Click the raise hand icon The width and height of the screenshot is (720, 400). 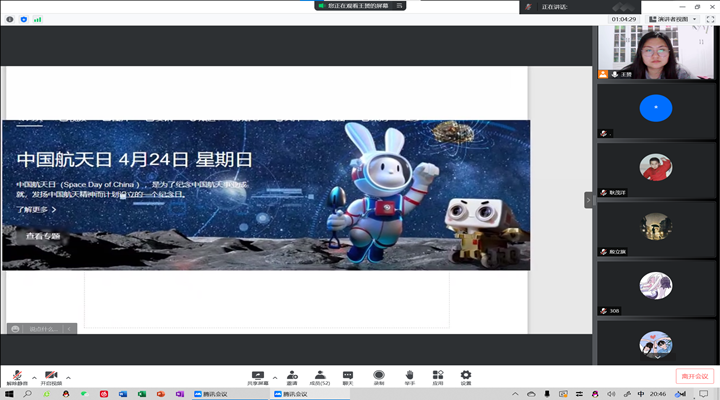(409, 375)
